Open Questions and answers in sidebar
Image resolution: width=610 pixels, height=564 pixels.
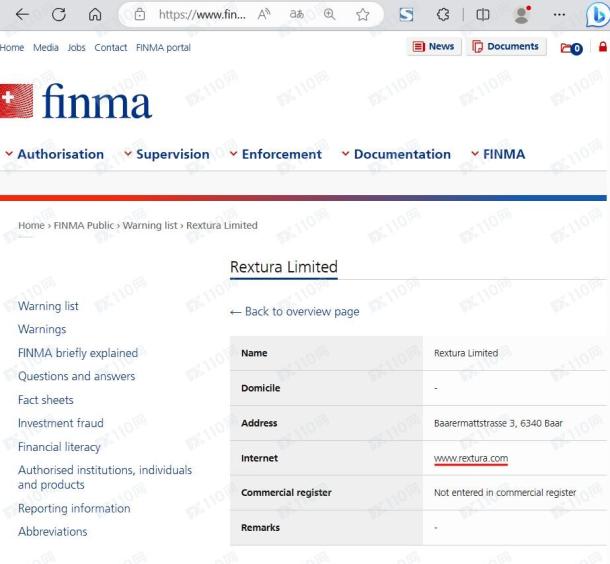(77, 376)
